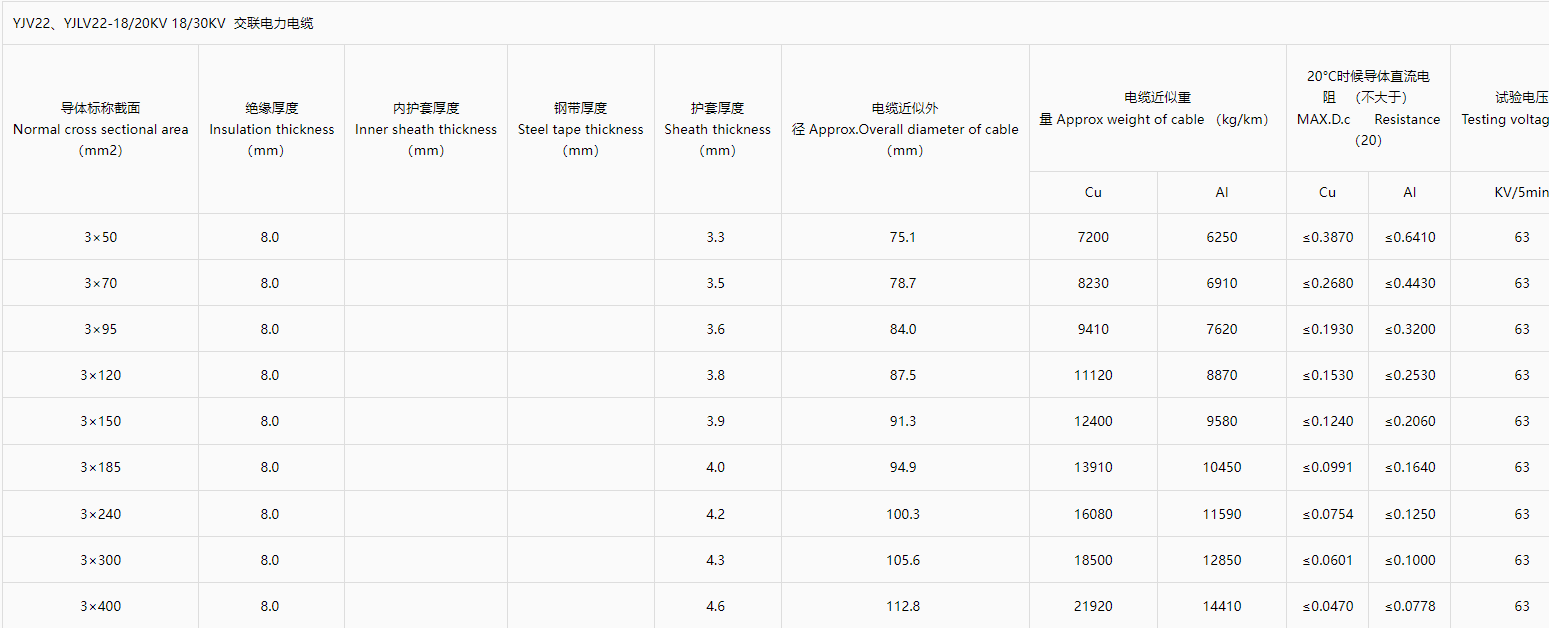Select the ≤0.1000 aluminium resistance cell
The width and height of the screenshot is (1549, 628).
pos(1410,560)
